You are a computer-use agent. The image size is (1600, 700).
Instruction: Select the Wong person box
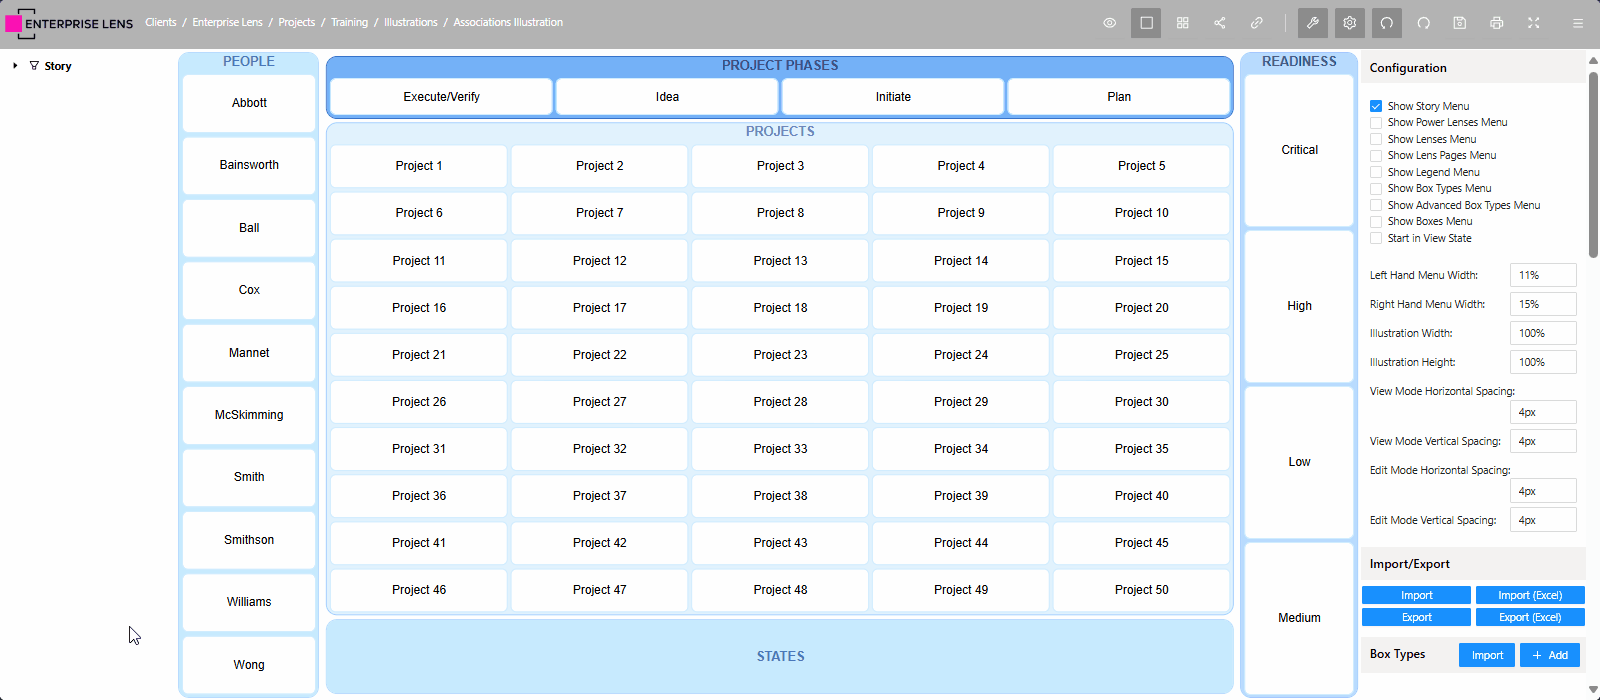click(249, 665)
